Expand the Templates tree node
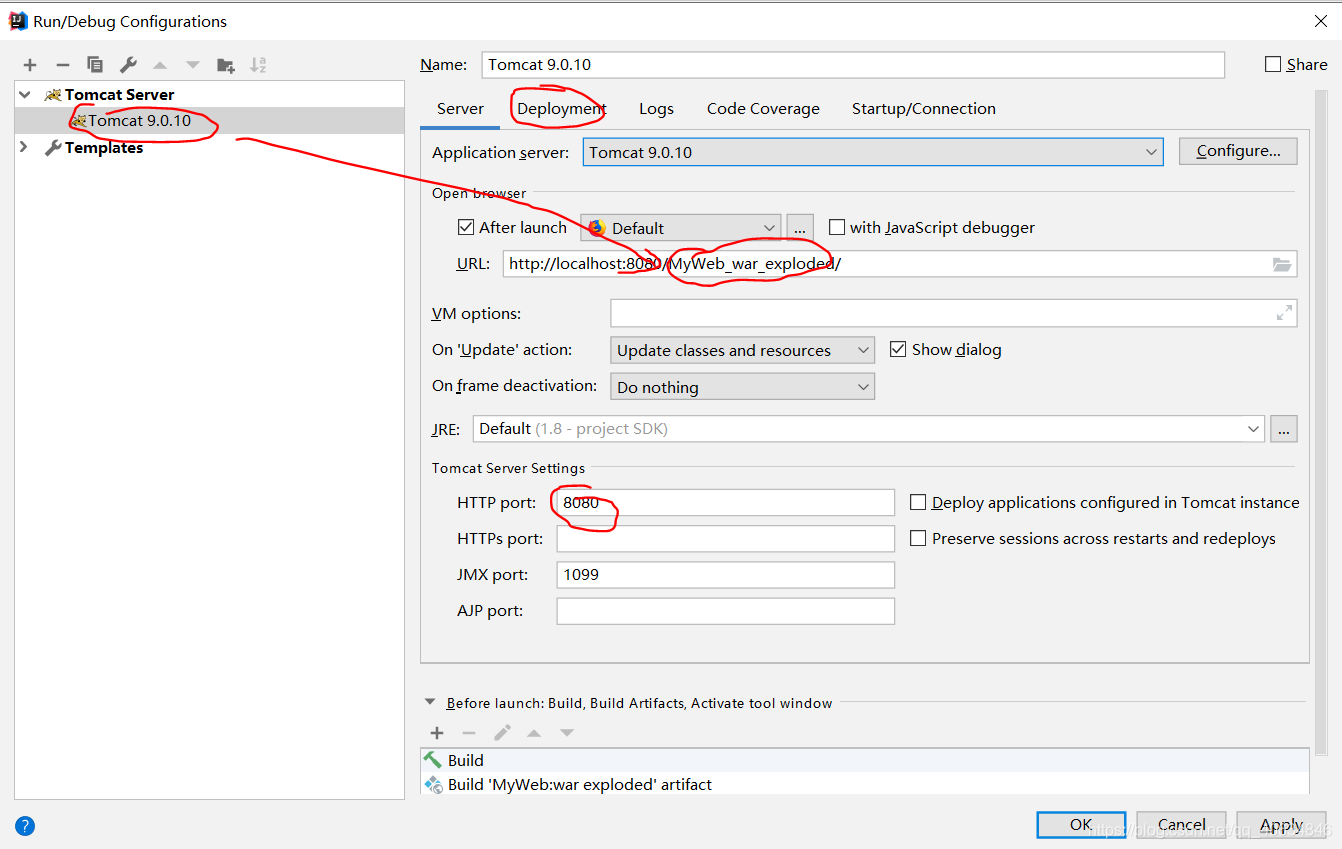Viewport: 1342px width, 849px height. point(24,147)
